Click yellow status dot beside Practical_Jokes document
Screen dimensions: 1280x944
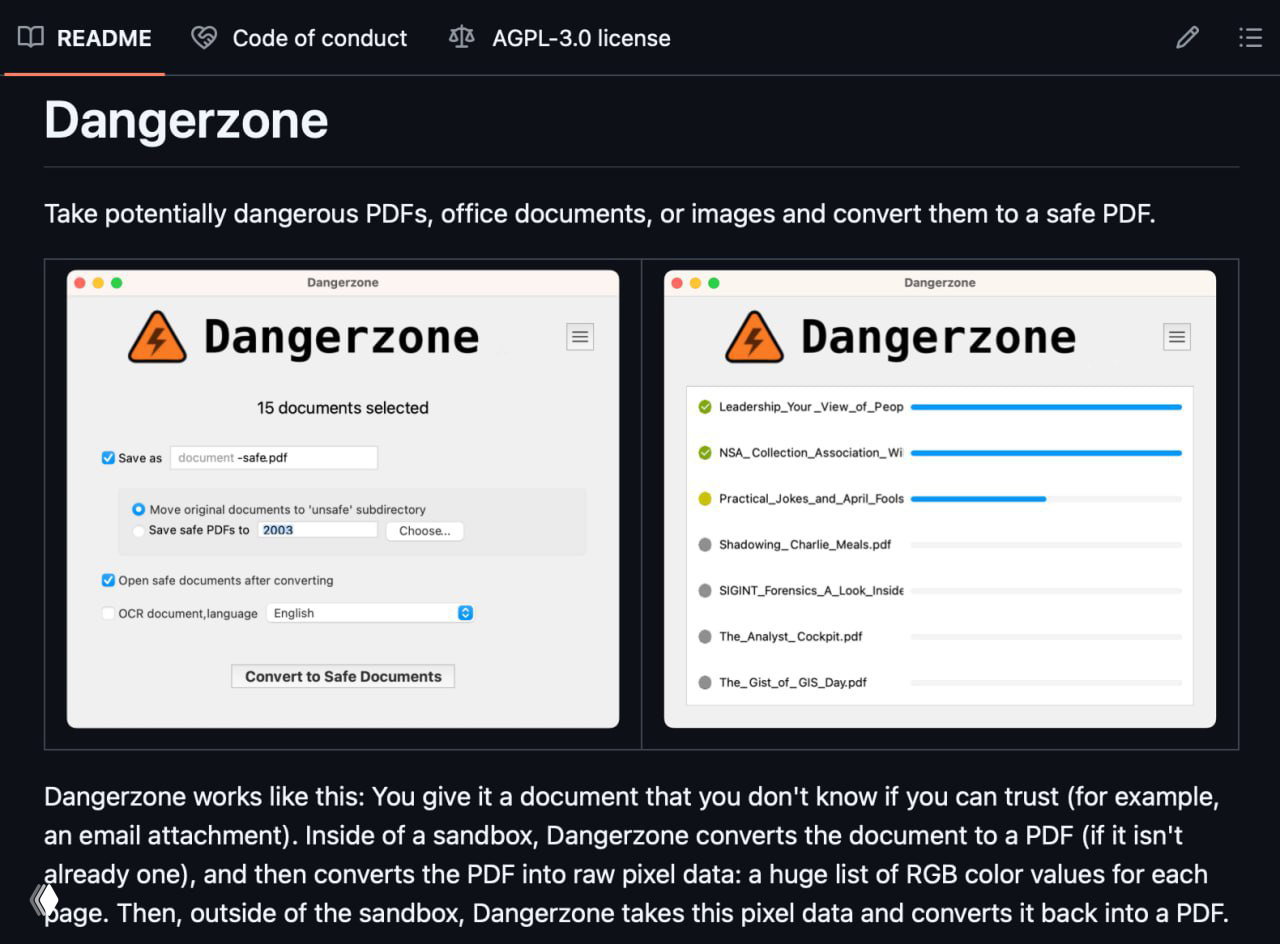coord(705,499)
